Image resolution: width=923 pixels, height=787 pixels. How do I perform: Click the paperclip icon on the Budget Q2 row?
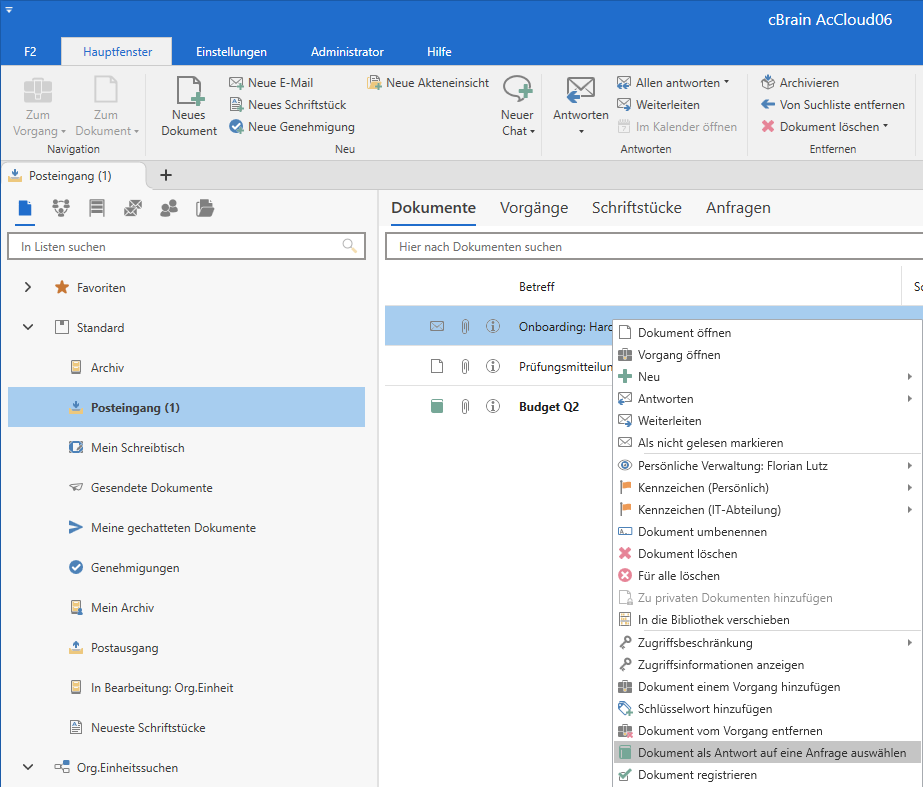[465, 406]
